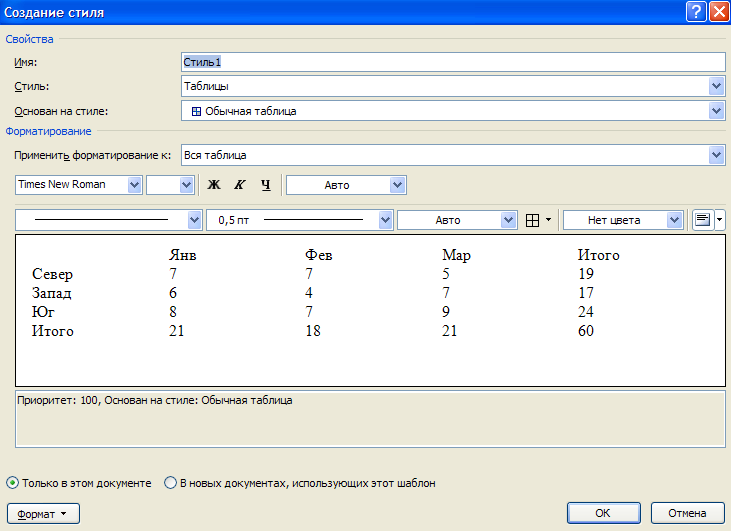Open the Times New Roman font dropdown
Image resolution: width=731 pixels, height=531 pixels.
(x=135, y=185)
